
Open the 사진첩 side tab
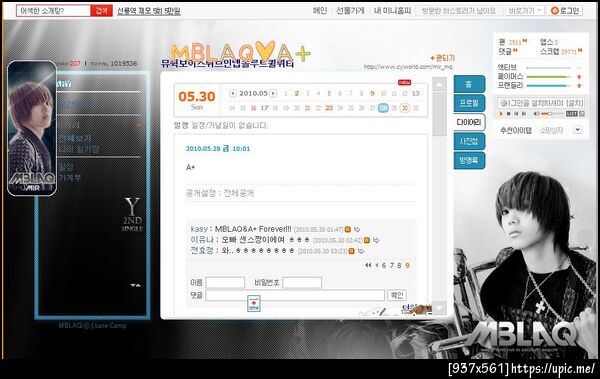tap(469, 141)
